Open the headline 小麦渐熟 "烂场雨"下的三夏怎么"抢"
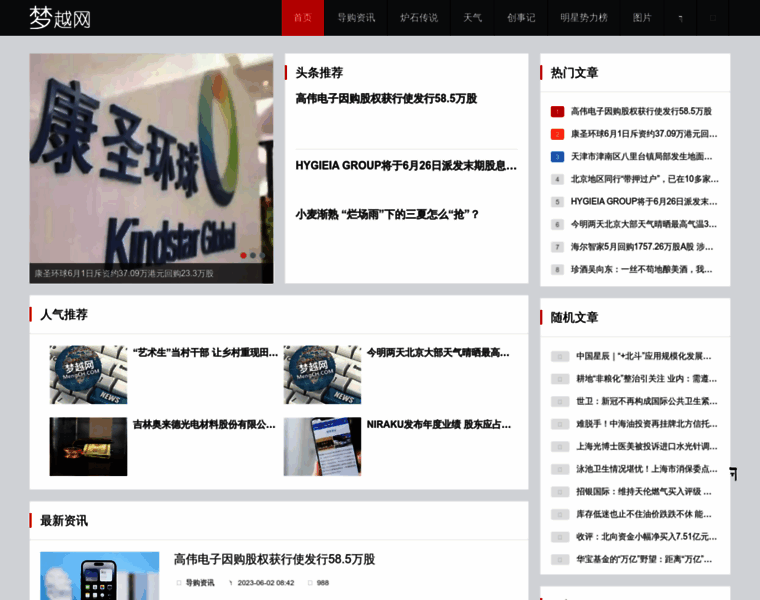This screenshot has height=600, width=760. 387,214
